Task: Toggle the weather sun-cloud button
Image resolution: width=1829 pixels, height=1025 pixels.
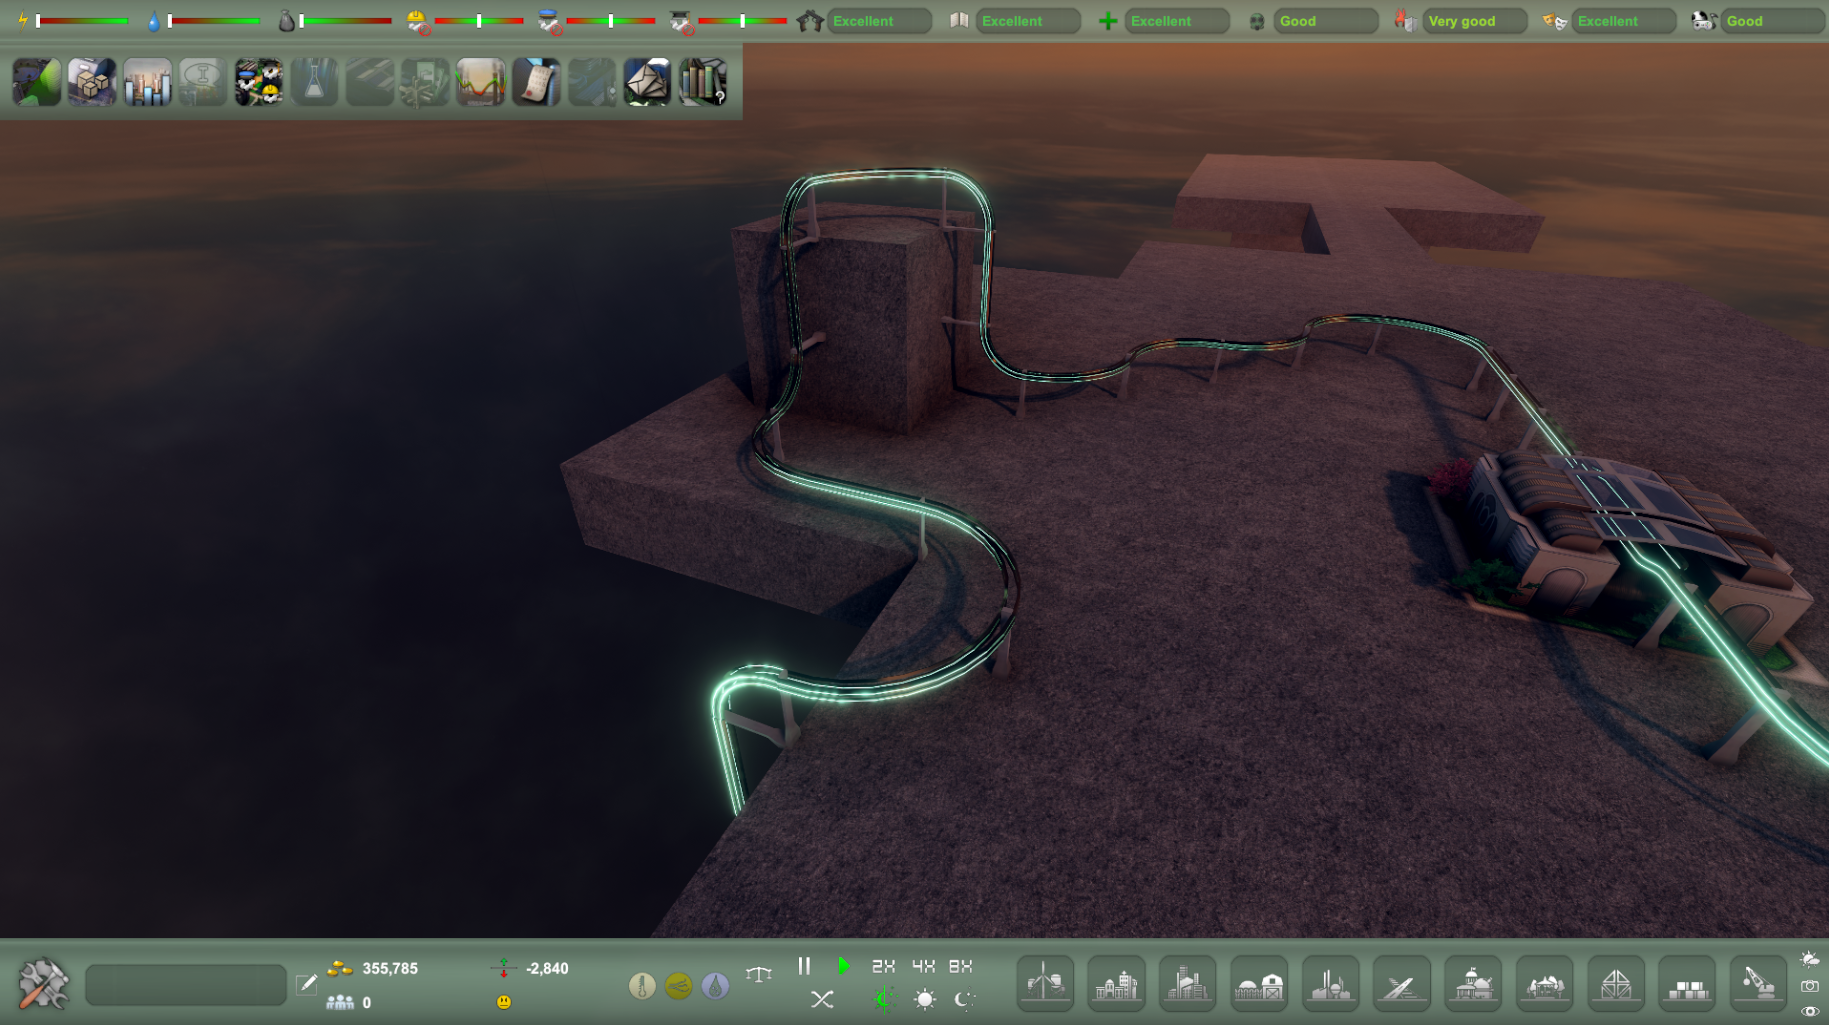Action: tap(1810, 959)
